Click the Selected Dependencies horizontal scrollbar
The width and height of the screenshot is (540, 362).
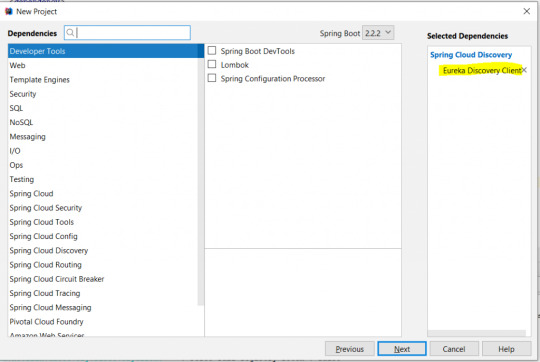[477, 333]
